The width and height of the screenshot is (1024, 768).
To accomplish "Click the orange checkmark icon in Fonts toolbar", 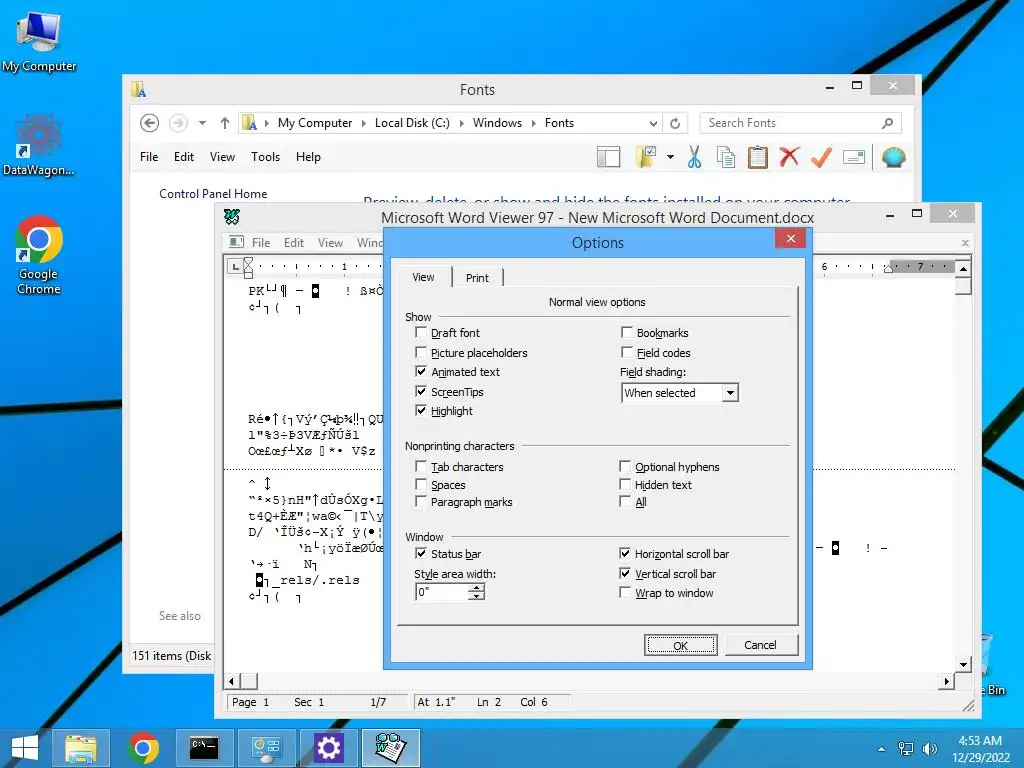I will [821, 157].
